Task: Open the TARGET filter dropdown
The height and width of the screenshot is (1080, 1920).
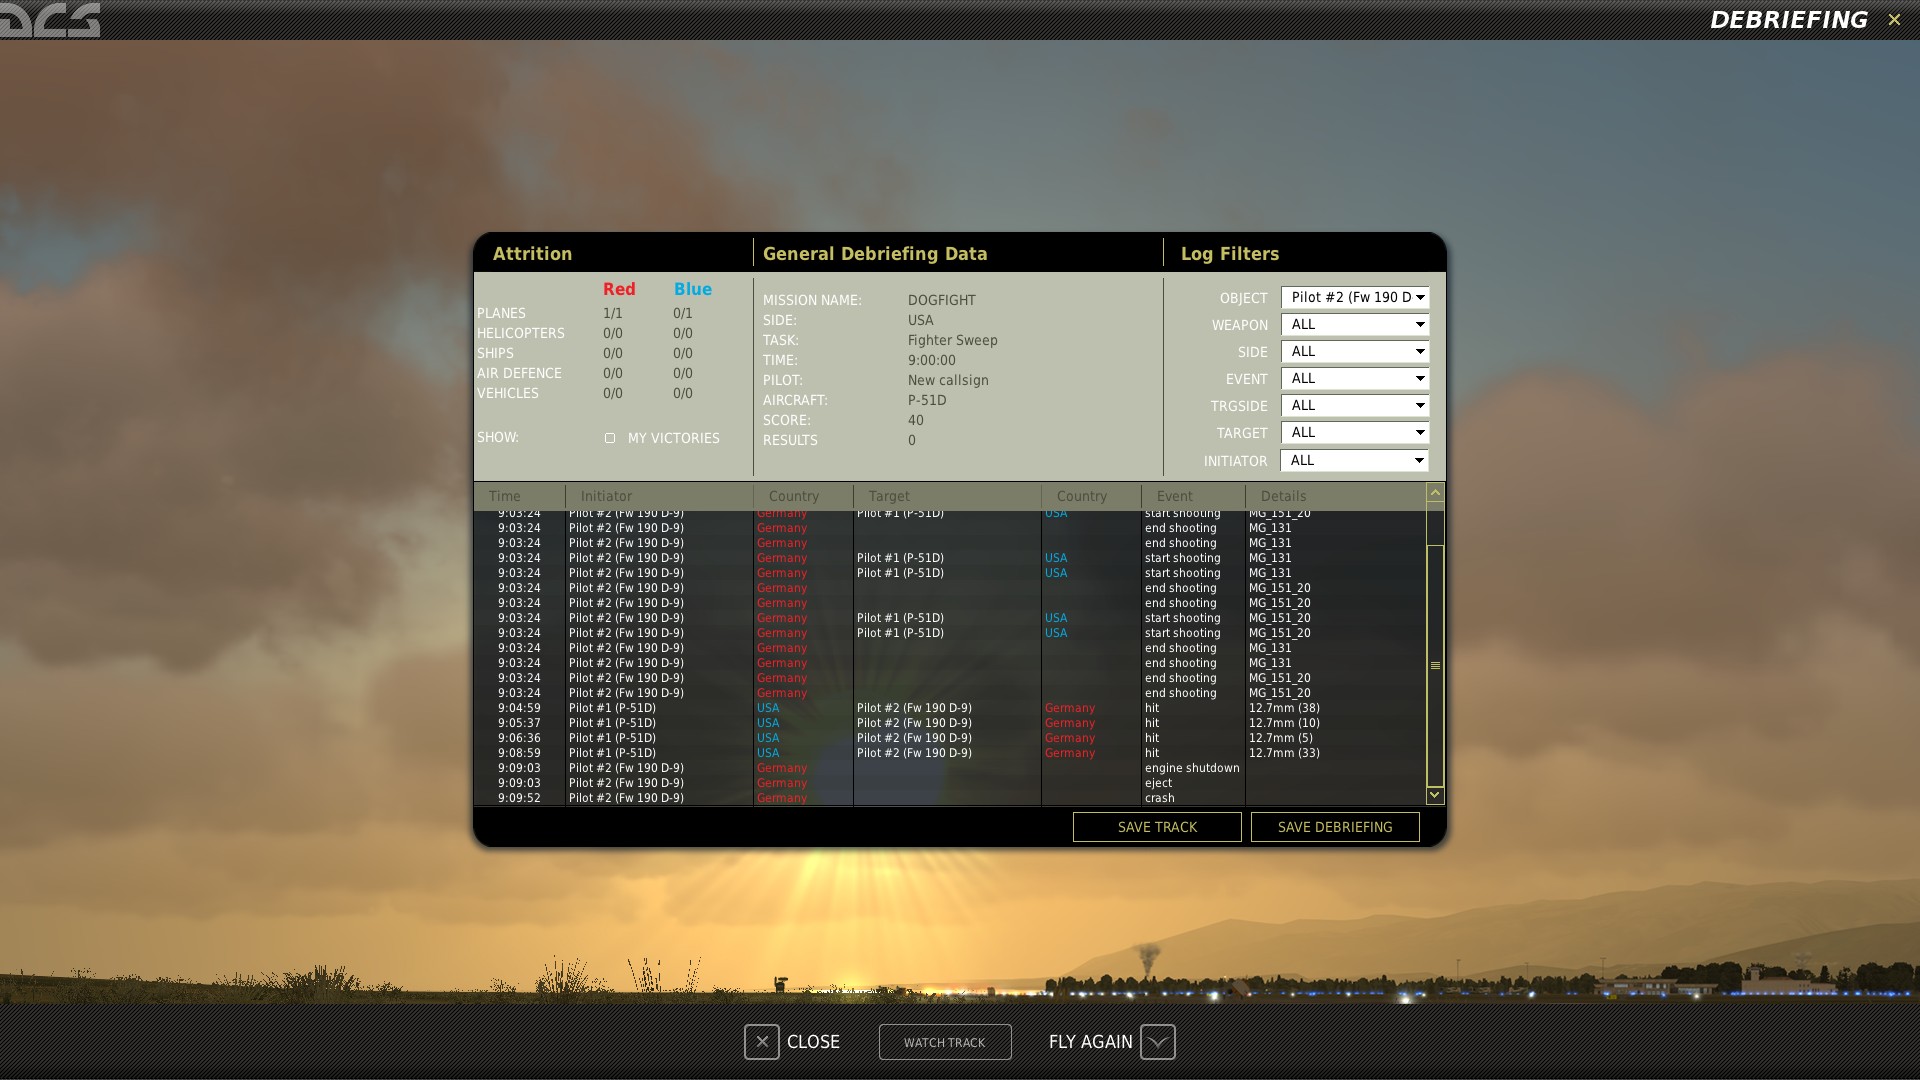Action: pyautogui.click(x=1355, y=432)
